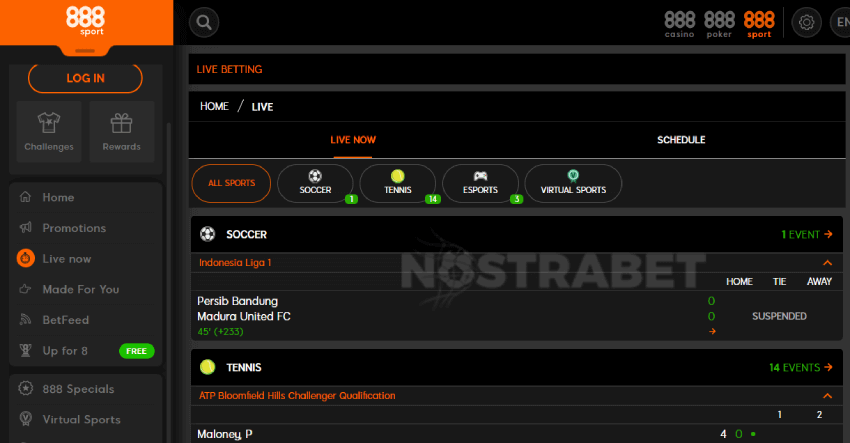The height and width of the screenshot is (443, 850).
Task: Click the 45' (+233) match time
Action: [220, 331]
